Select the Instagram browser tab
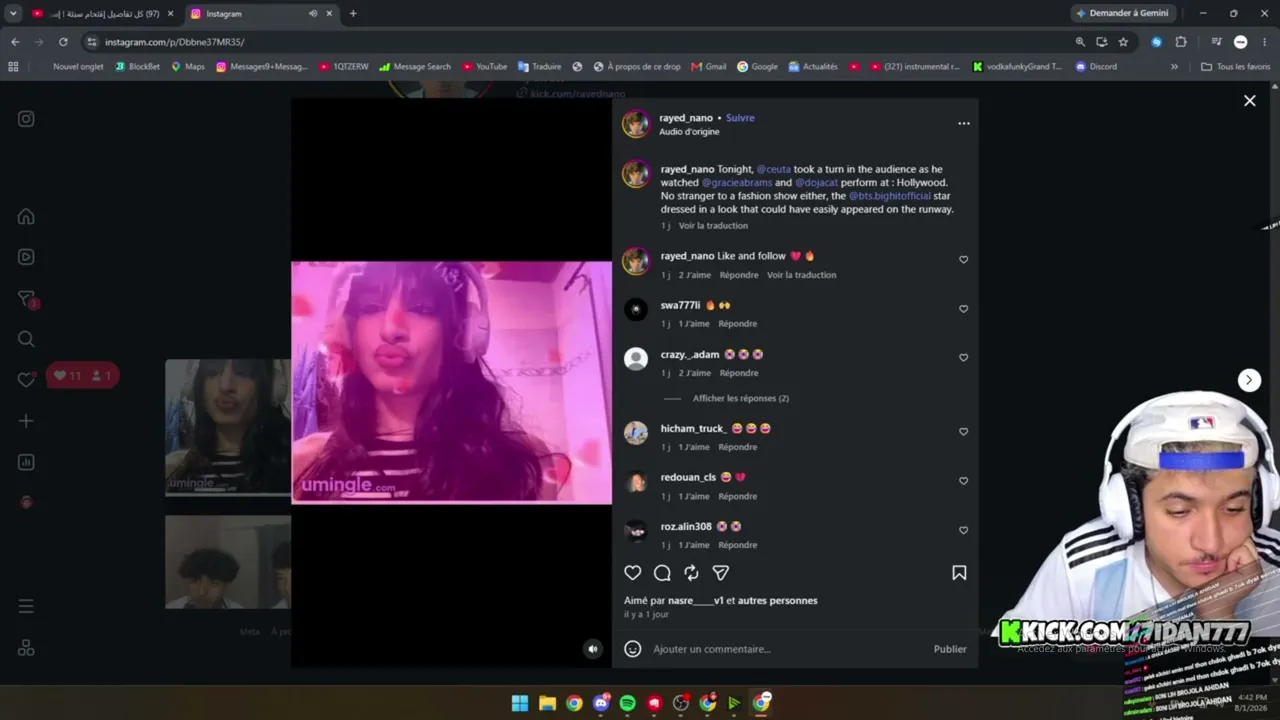The image size is (1280, 720). (260, 14)
